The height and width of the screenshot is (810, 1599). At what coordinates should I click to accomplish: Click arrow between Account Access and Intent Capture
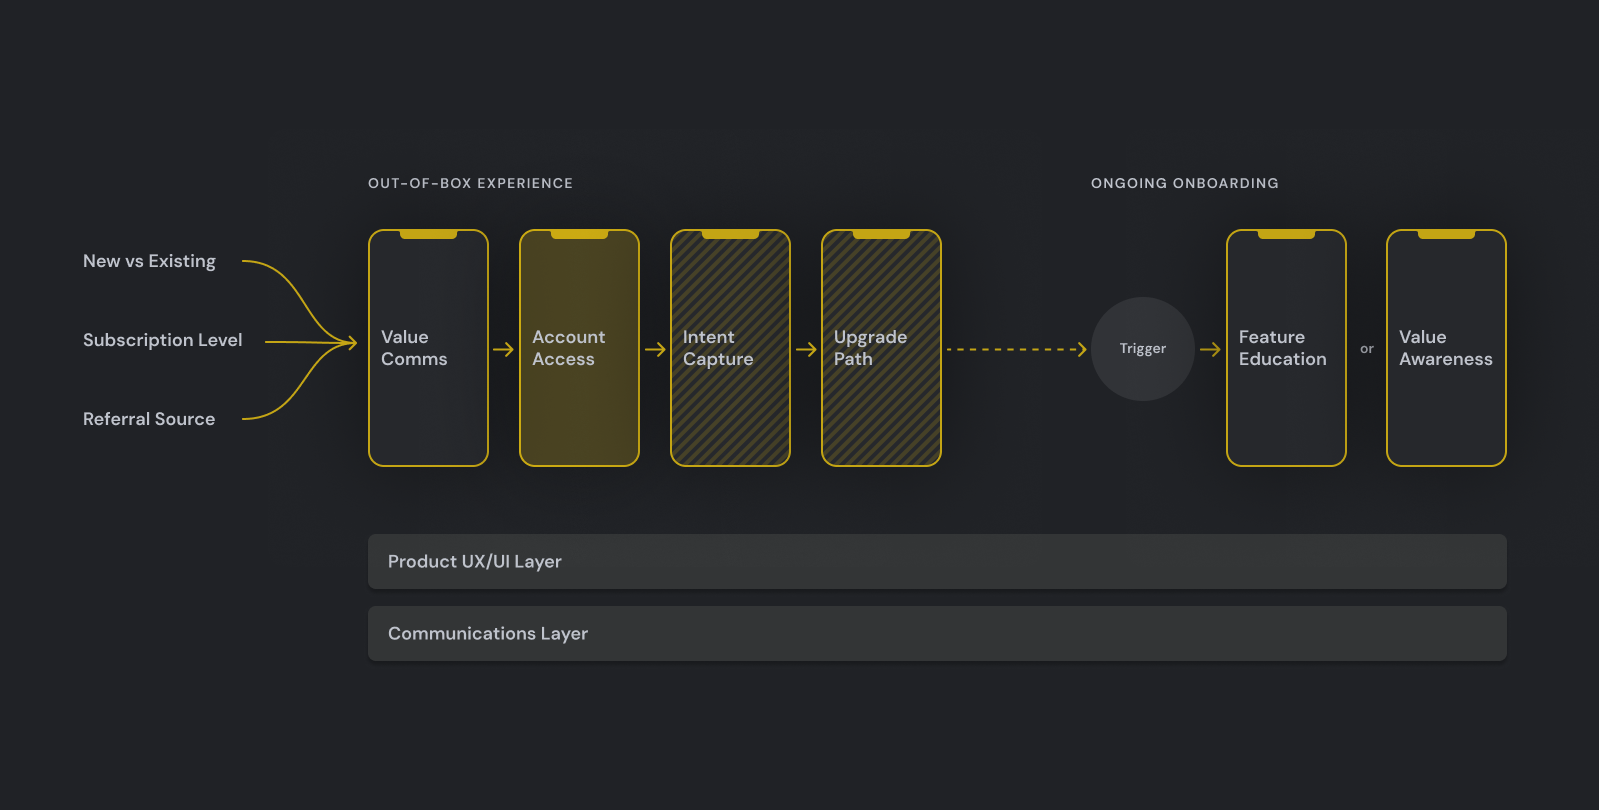655,349
